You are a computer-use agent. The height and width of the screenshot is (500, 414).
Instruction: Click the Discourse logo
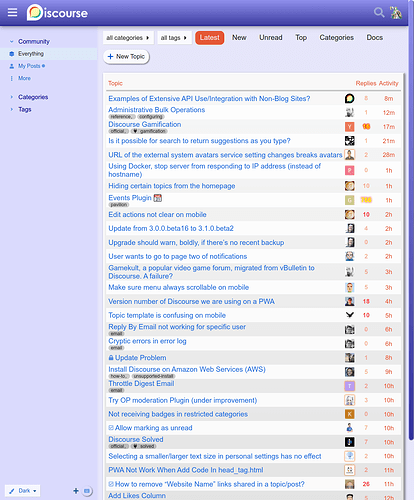(57, 13)
